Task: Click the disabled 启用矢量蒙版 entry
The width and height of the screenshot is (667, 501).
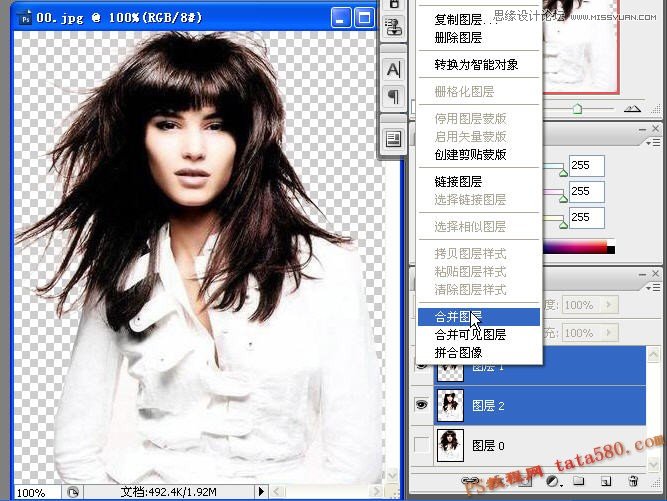Action: tap(470, 137)
